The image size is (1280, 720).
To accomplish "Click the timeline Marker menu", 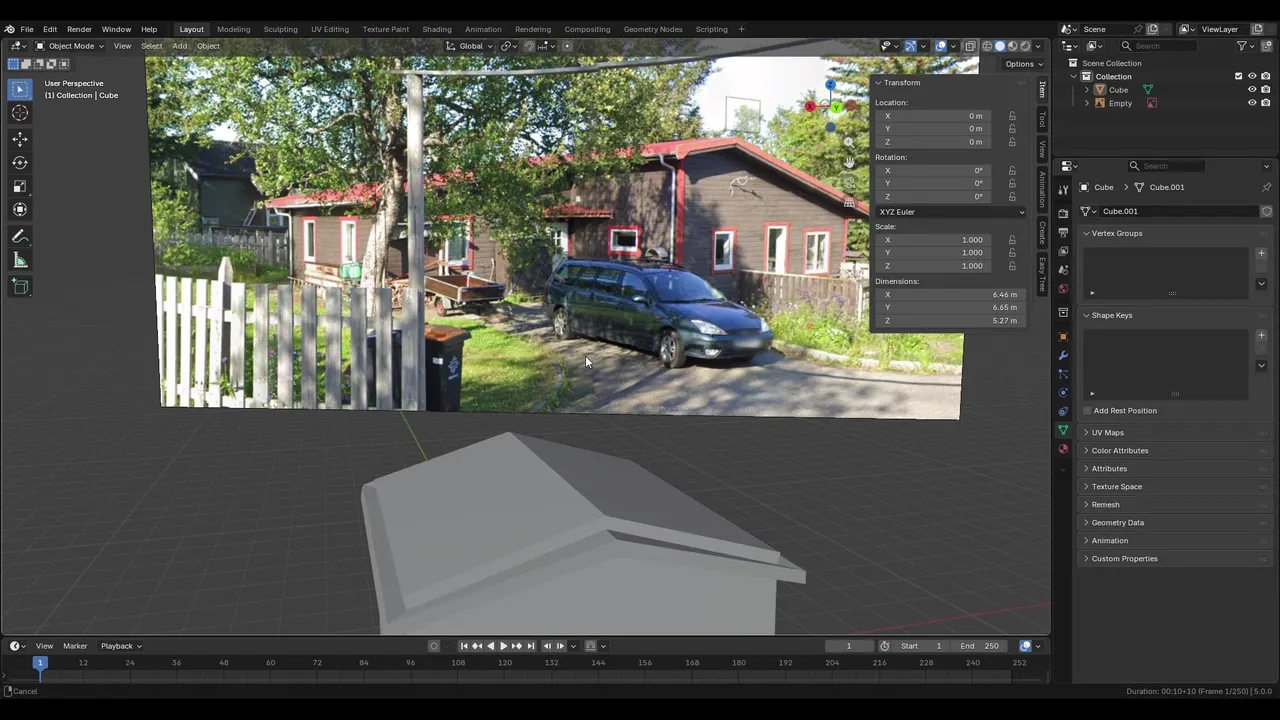I will click(x=75, y=646).
